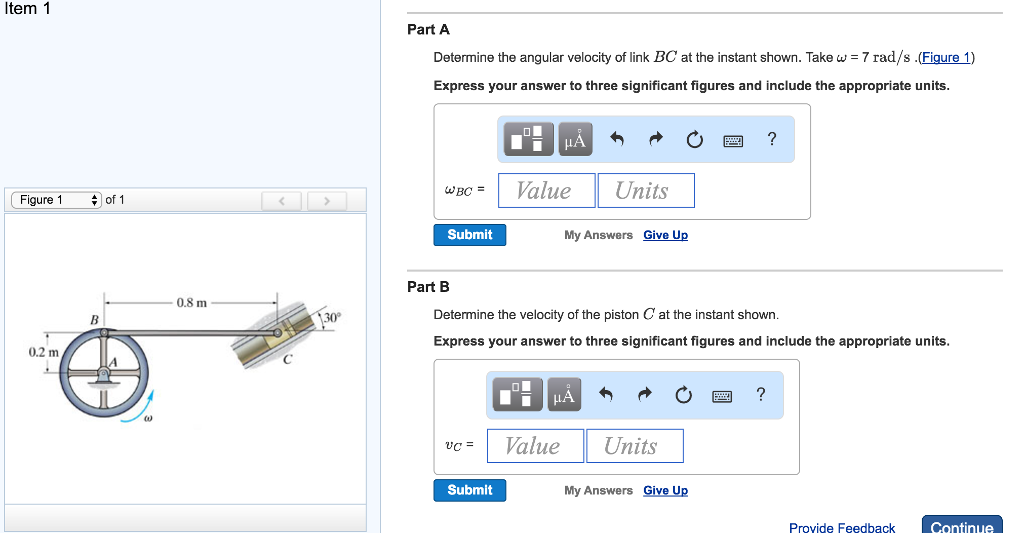The height and width of the screenshot is (533, 1024).
Task: Click the undo arrow in Part B toolbar
Action: (x=606, y=396)
